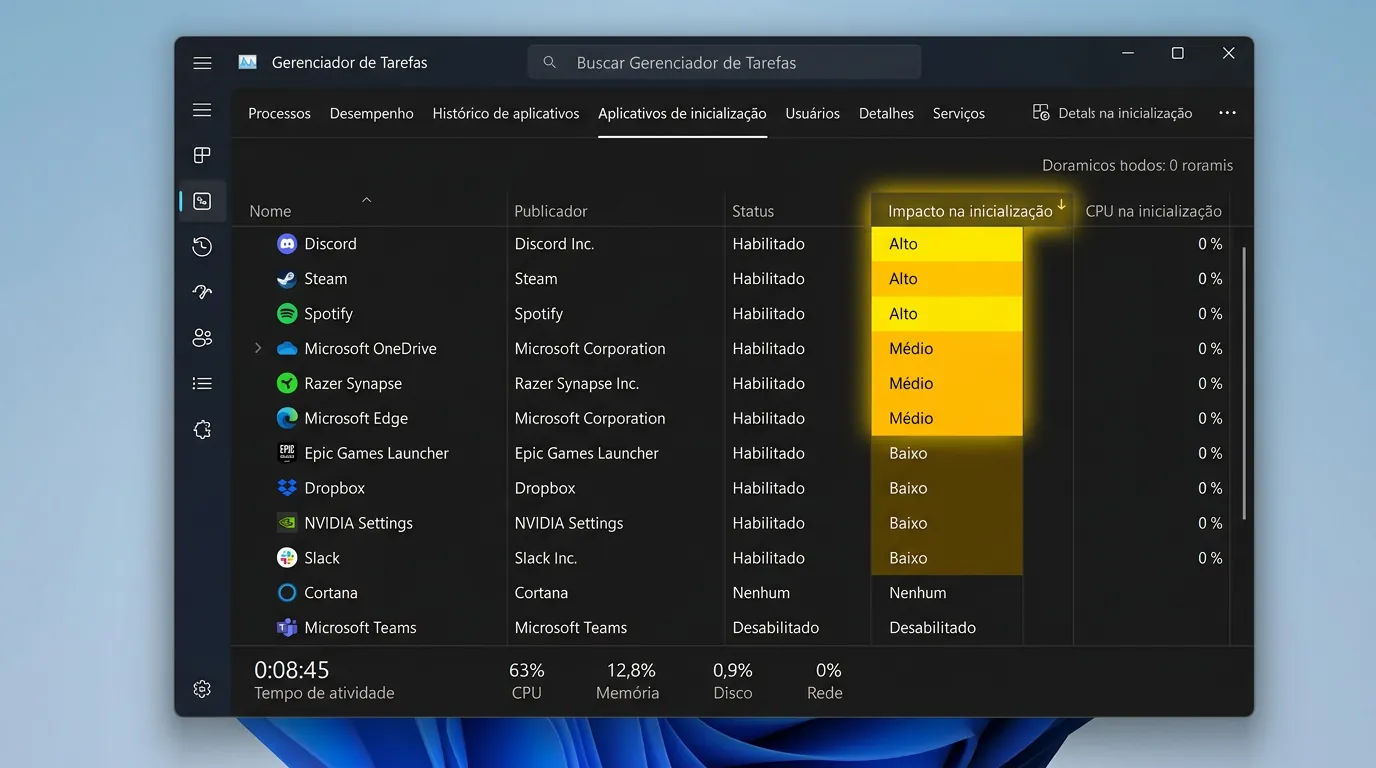Click the Discord Inc. publisher cell
The width and height of the screenshot is (1376, 768).
554,244
